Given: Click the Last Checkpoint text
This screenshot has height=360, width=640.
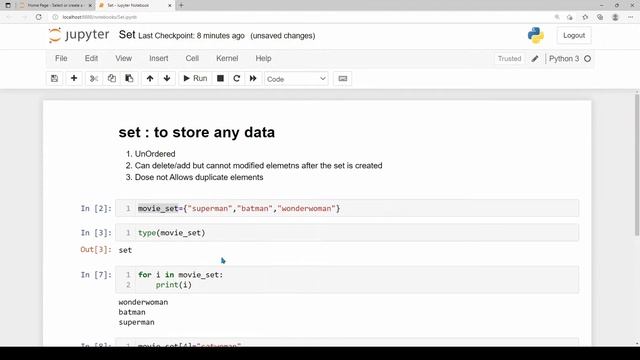Looking at the screenshot, I should point(191,36).
